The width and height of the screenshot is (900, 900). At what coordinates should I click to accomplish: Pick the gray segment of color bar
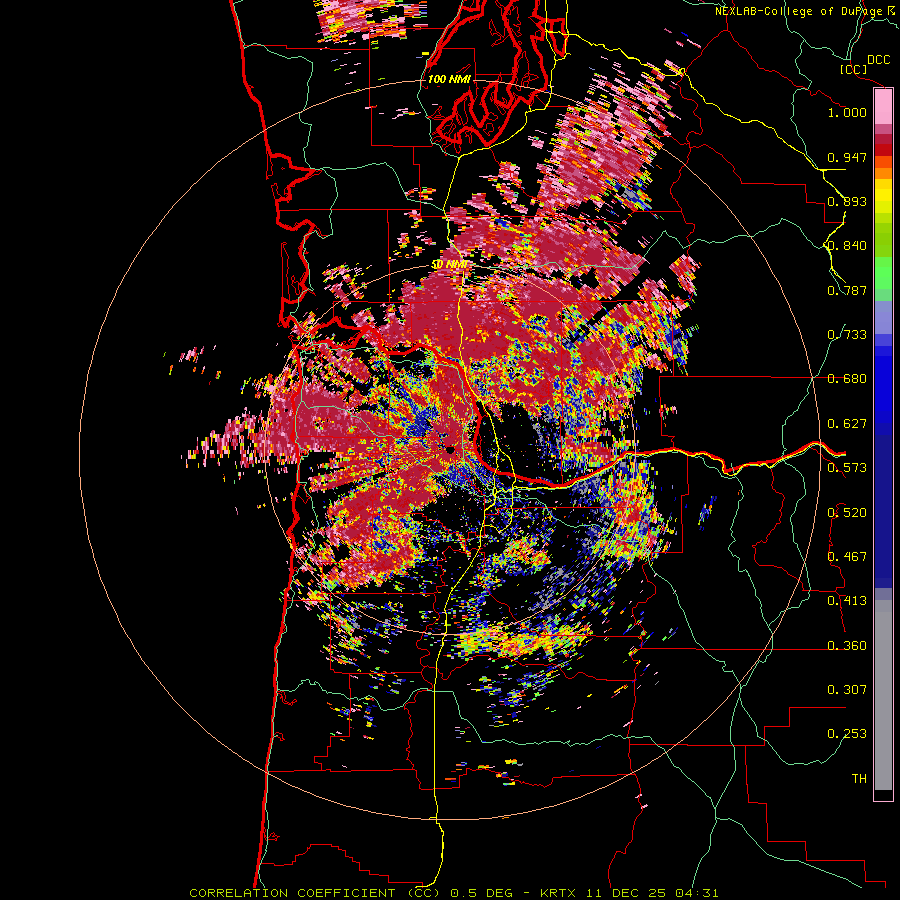coord(883,695)
